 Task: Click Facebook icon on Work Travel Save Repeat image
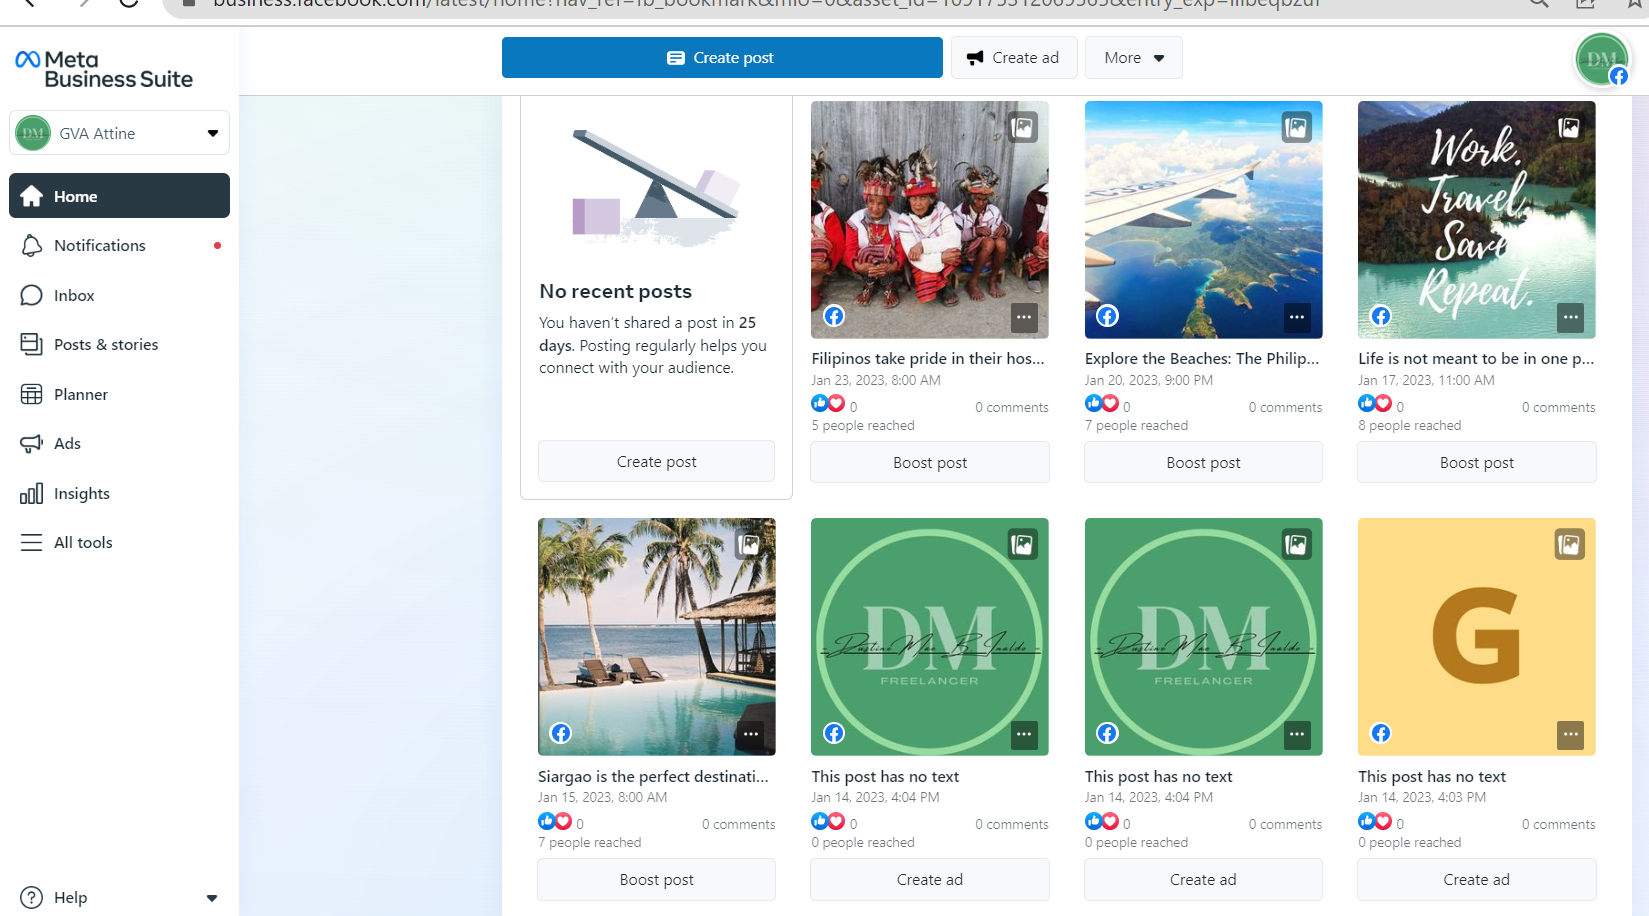(x=1381, y=316)
